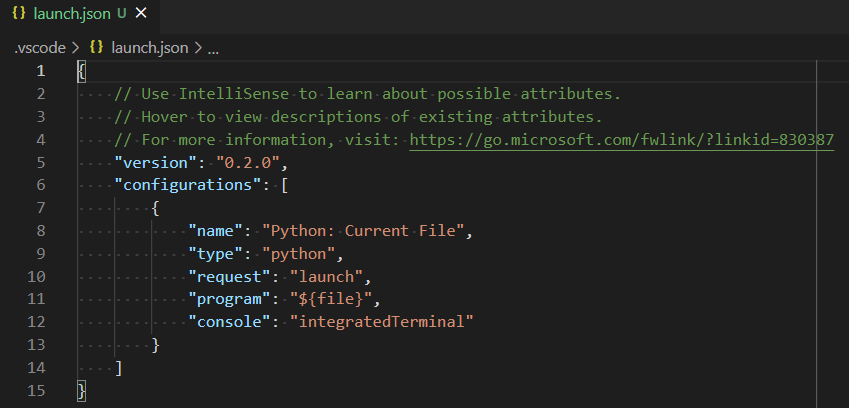
Task: Click the "integratedTerminal" value
Action: tap(382, 323)
